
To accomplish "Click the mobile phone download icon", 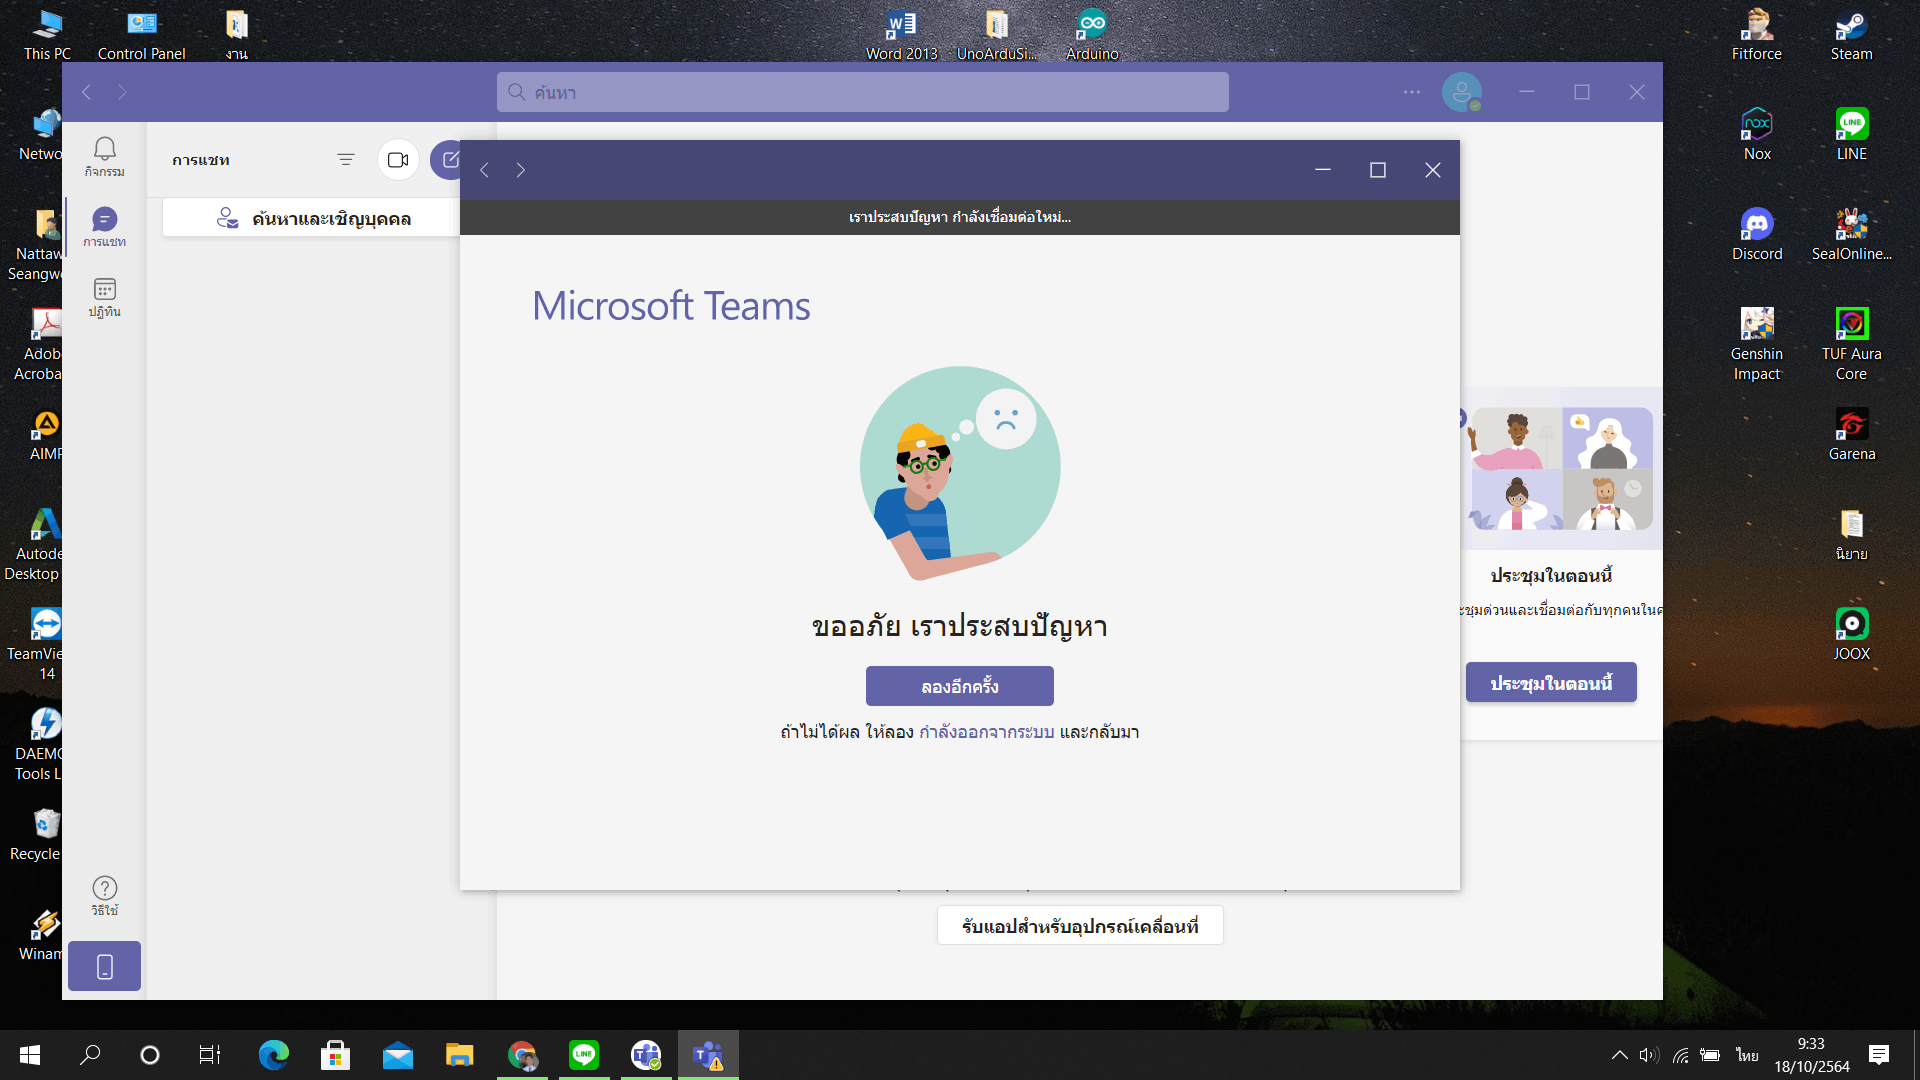I will click(x=104, y=966).
